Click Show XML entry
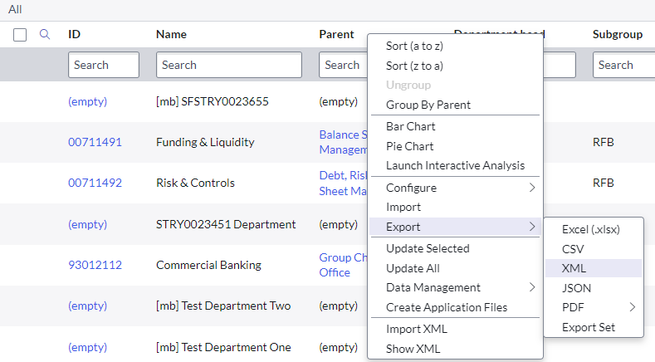Viewport: 655px width, 362px height. (x=413, y=349)
